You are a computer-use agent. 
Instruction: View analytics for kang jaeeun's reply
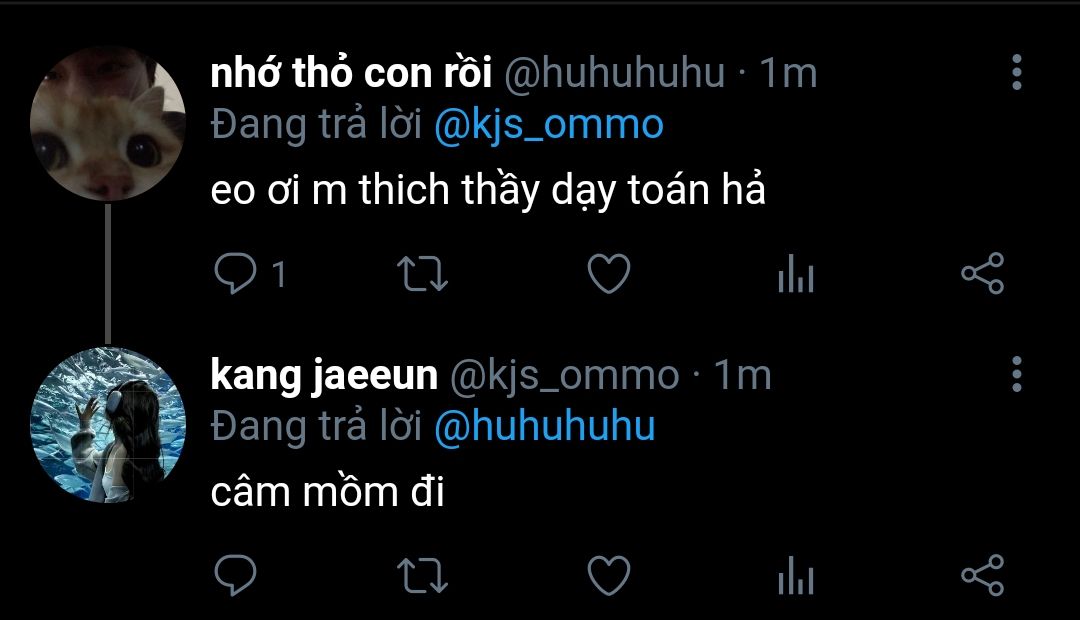pos(796,575)
